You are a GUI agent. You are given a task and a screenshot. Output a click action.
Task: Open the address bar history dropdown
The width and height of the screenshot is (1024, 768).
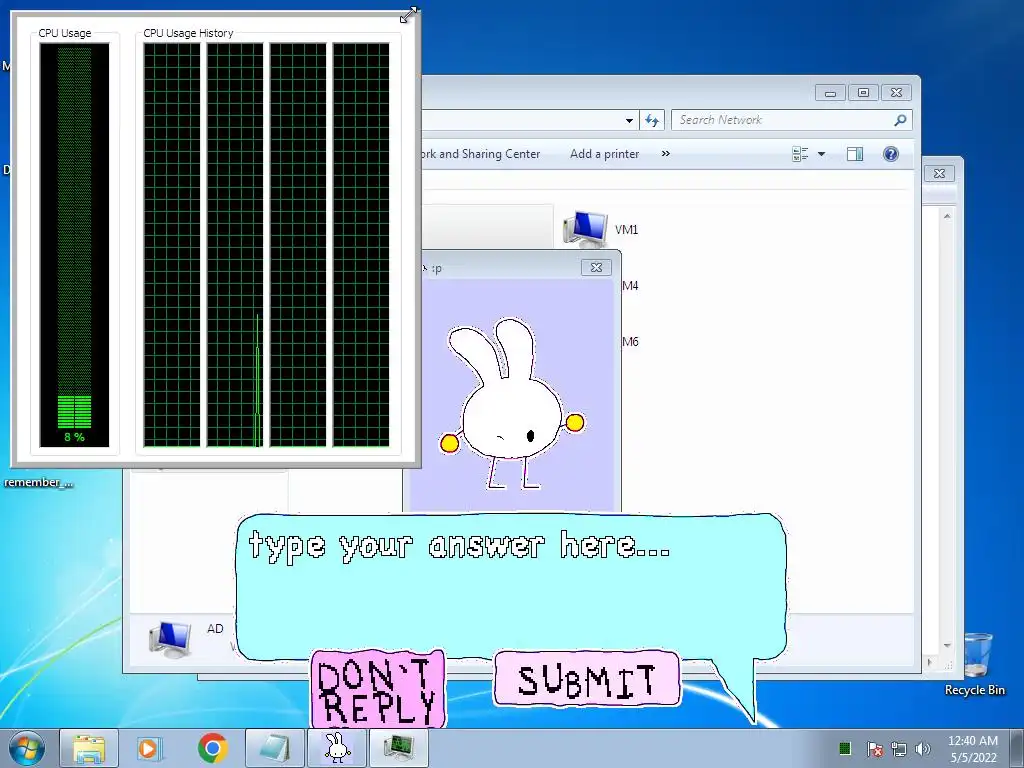click(629, 120)
